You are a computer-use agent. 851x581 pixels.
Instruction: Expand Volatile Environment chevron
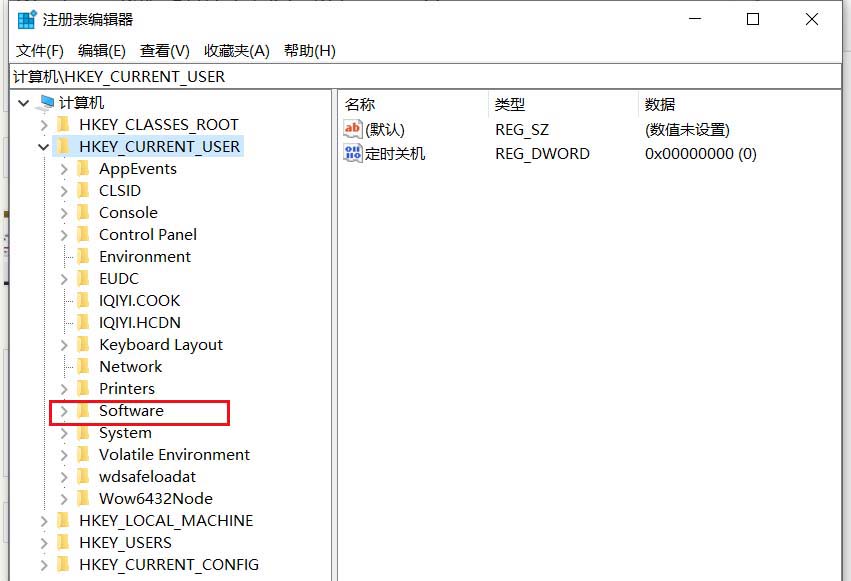click(x=64, y=455)
